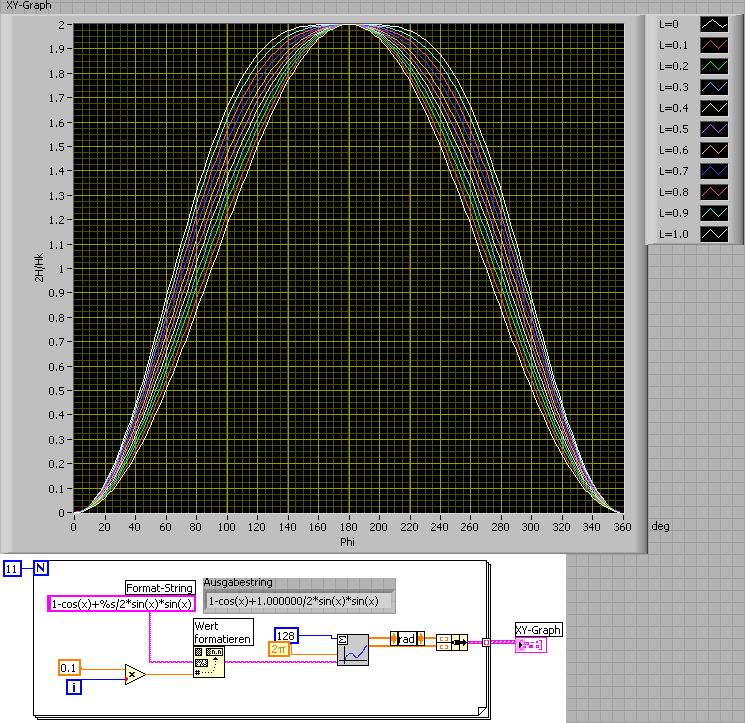The width and height of the screenshot is (745, 723).
Task: Click the Format-String constant field
Action: (x=121, y=603)
